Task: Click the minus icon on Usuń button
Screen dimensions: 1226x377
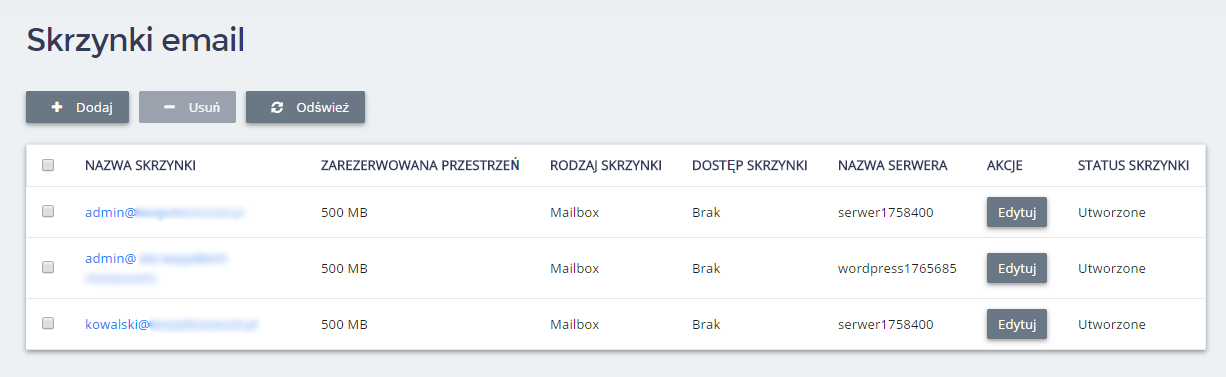Action: [169, 107]
